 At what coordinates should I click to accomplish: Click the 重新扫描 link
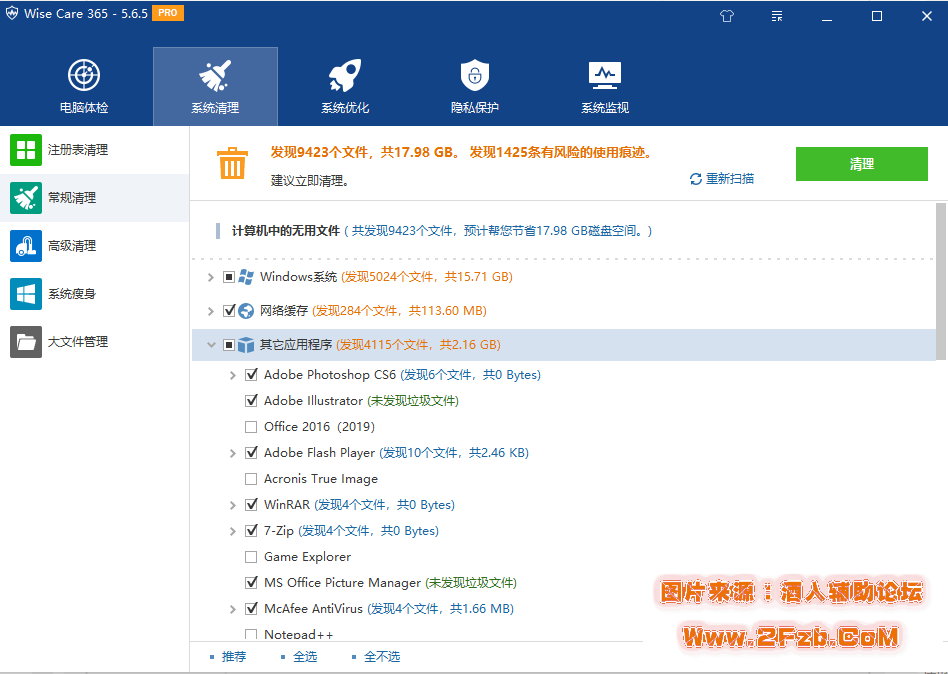(x=730, y=179)
